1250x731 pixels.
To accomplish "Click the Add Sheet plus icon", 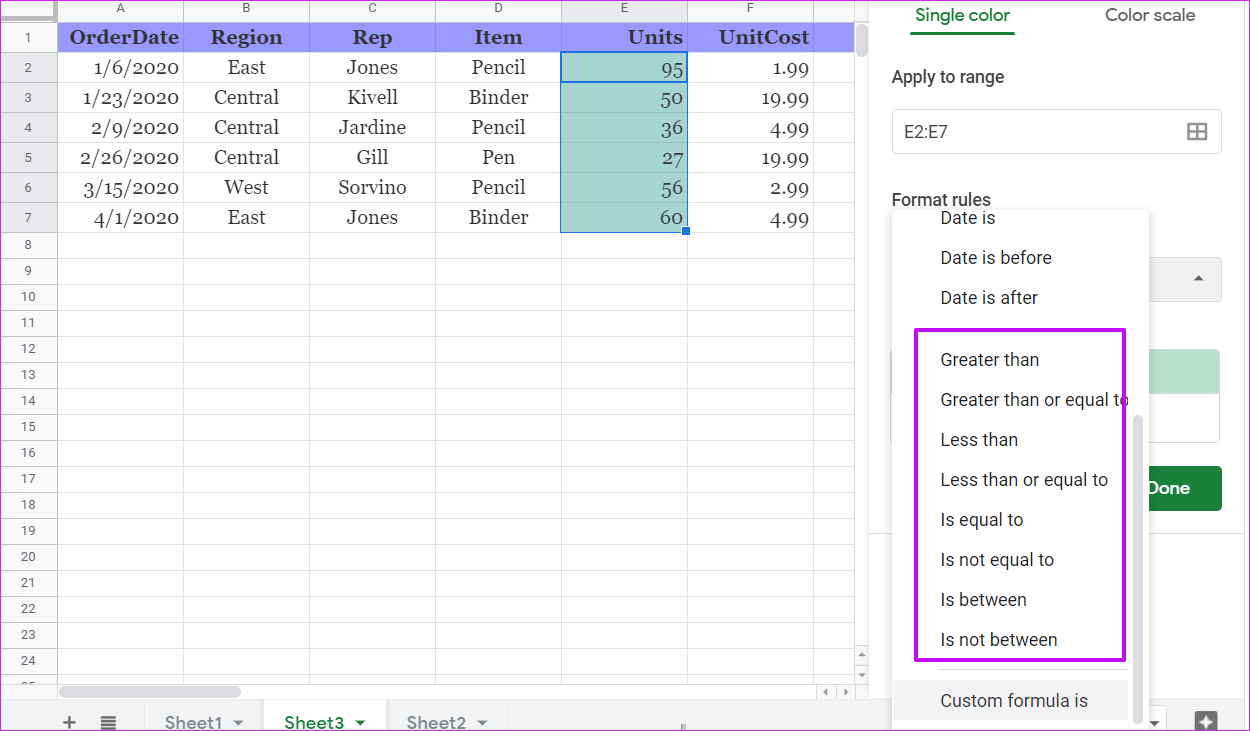I will tap(69, 722).
